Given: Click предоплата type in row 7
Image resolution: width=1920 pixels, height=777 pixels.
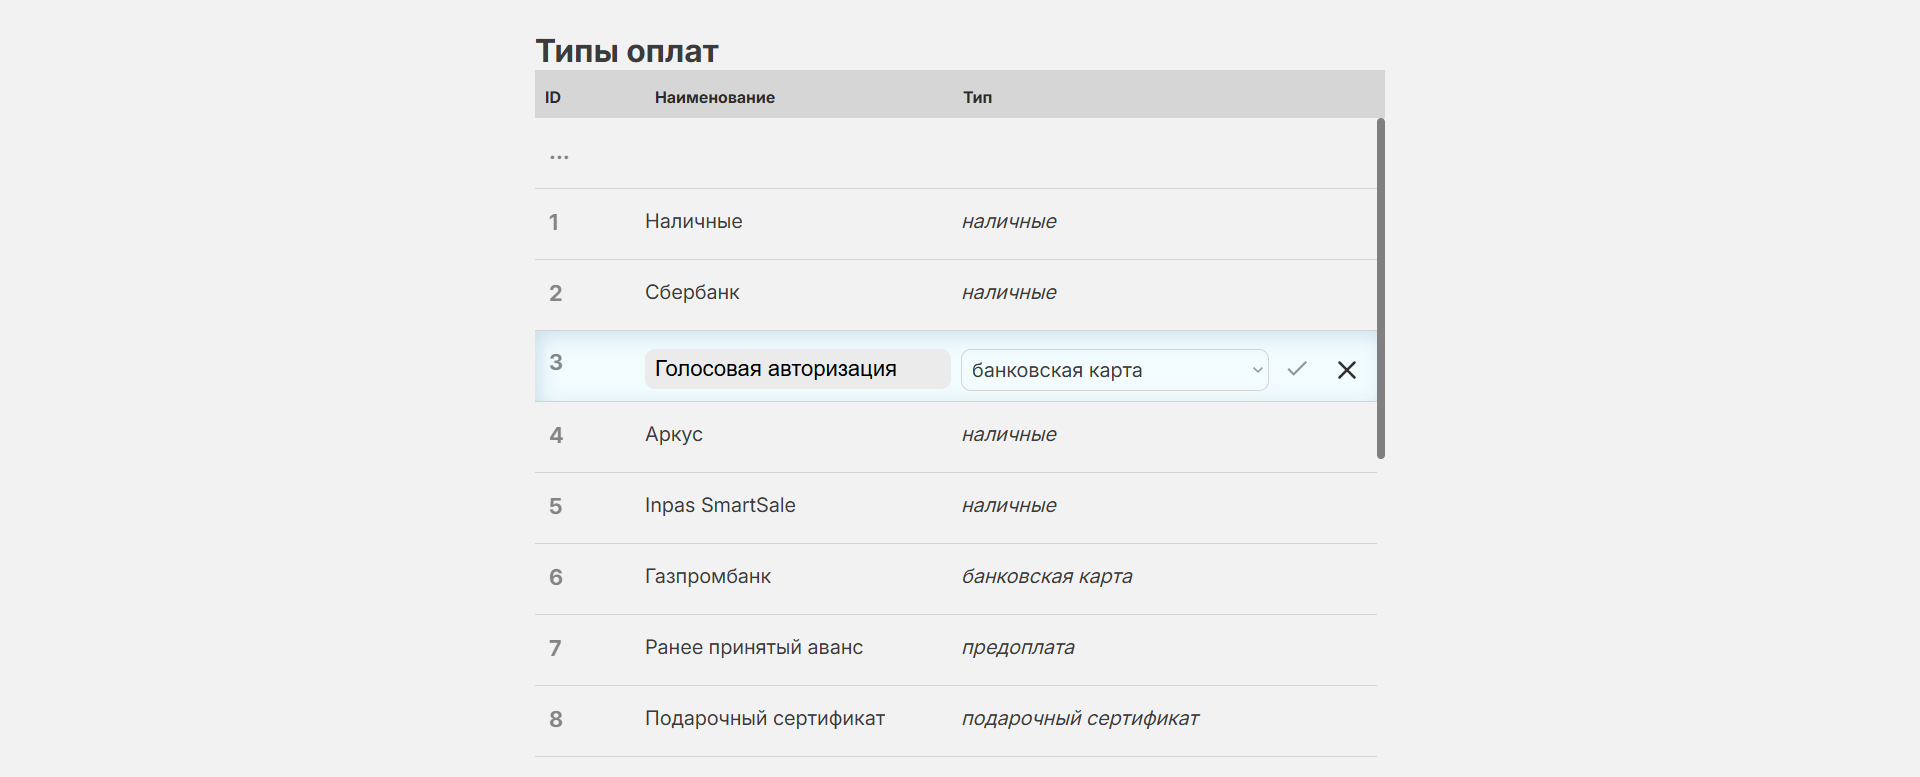Looking at the screenshot, I should tap(1018, 648).
